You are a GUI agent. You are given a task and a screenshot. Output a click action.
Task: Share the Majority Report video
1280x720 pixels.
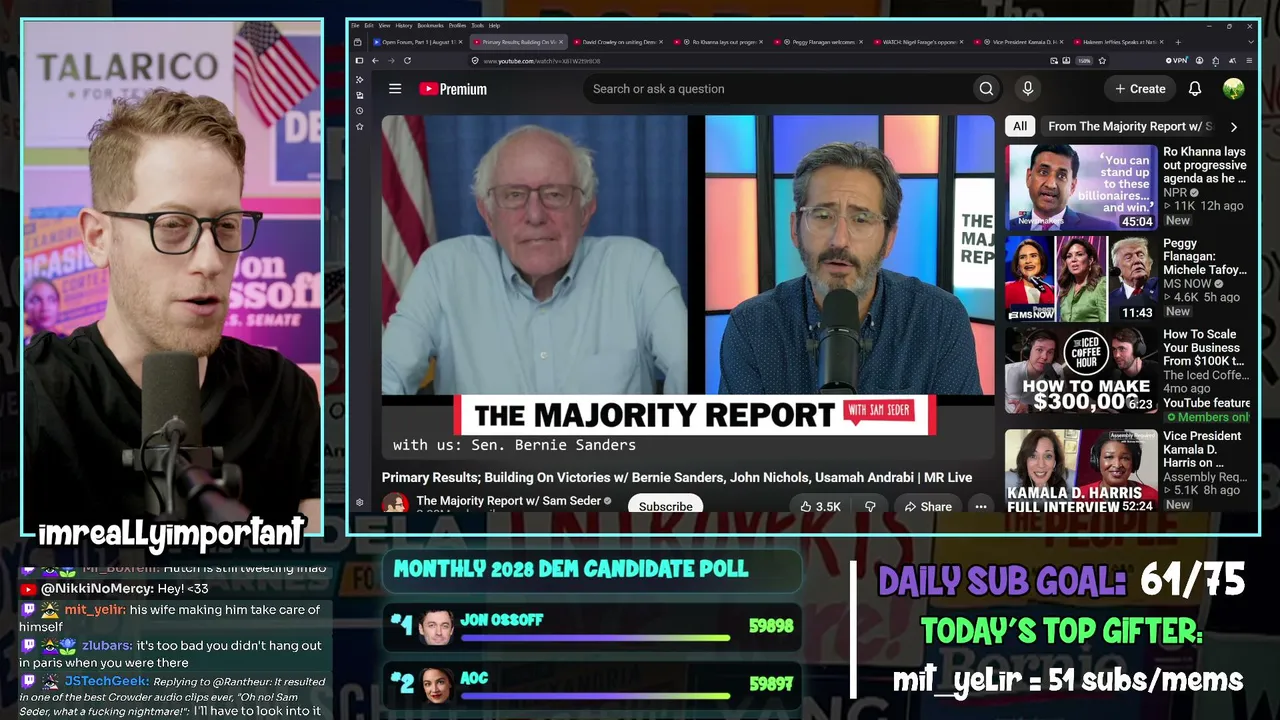point(928,507)
